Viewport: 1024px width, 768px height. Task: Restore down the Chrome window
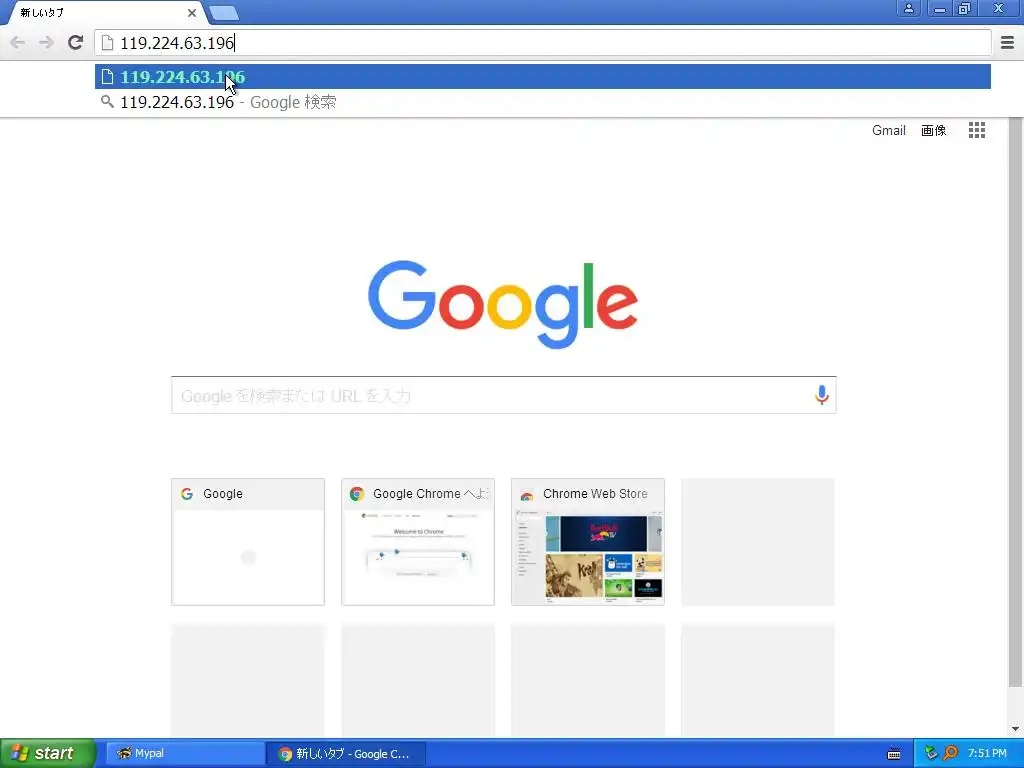[965, 8]
